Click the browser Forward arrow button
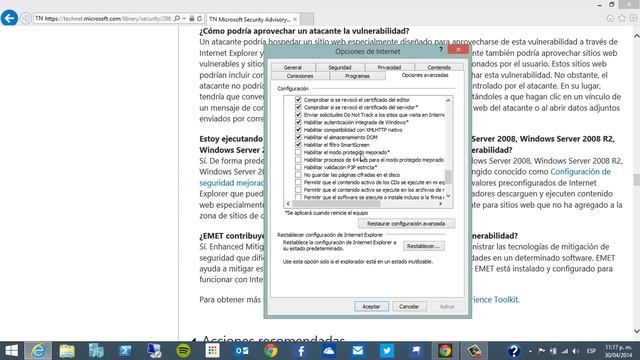The image size is (640, 360). (x=26, y=19)
